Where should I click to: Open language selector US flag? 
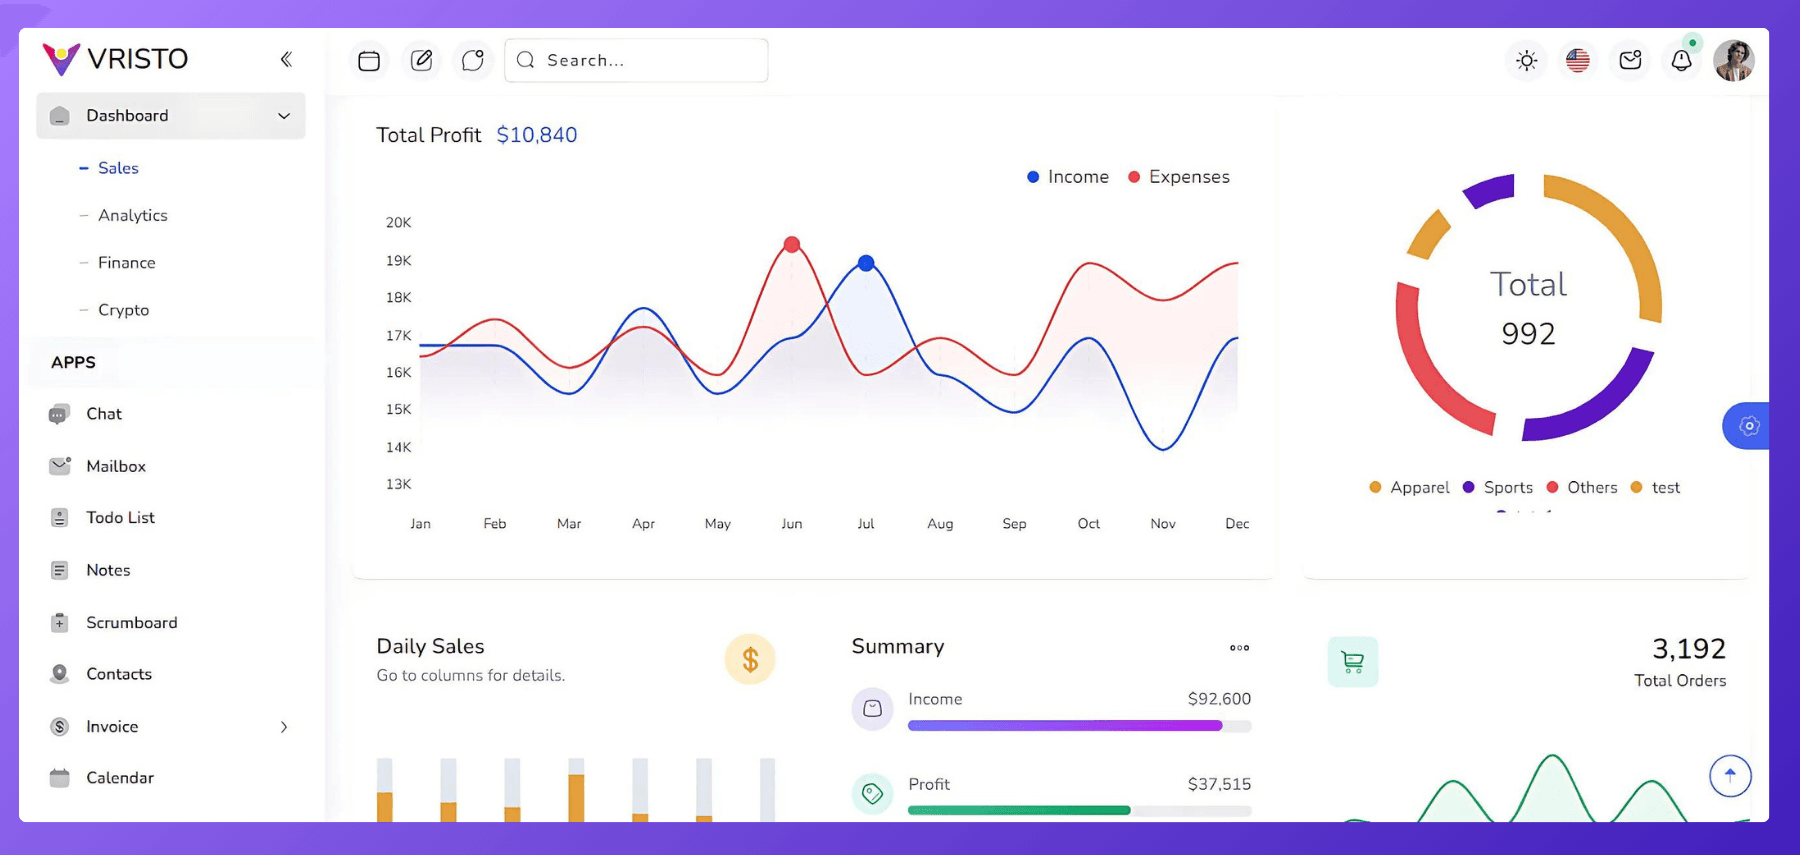click(x=1578, y=61)
